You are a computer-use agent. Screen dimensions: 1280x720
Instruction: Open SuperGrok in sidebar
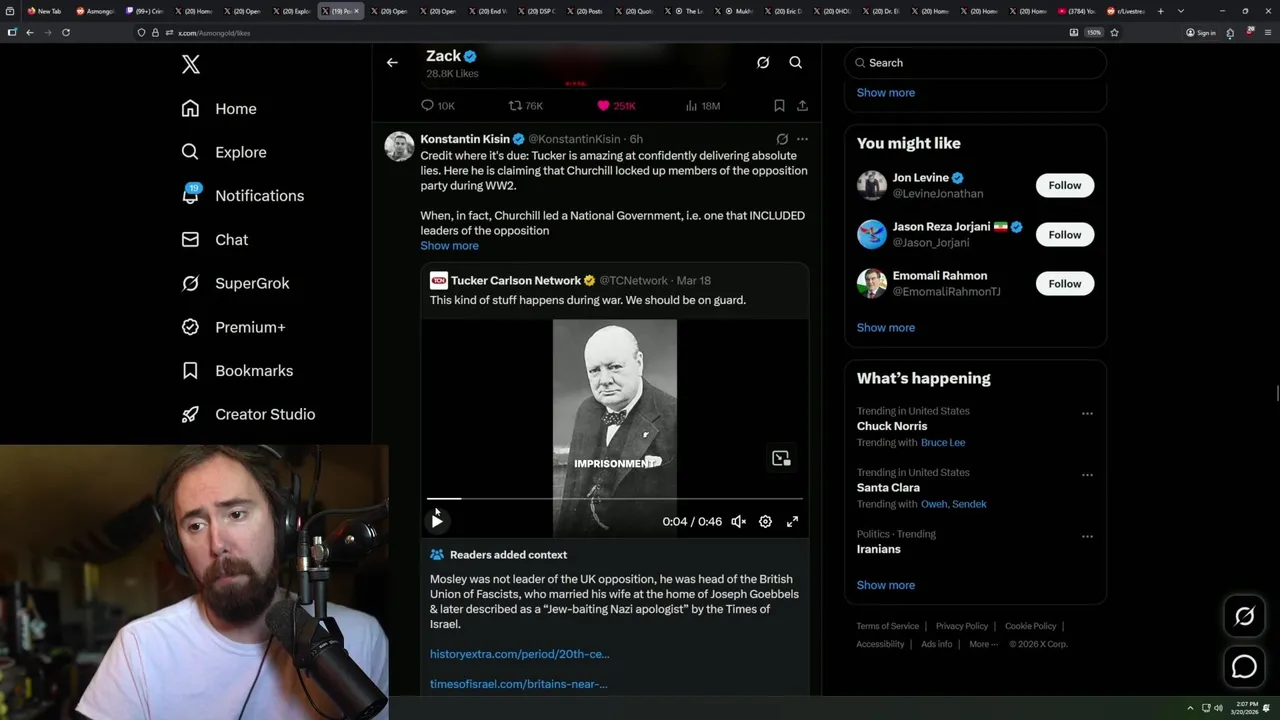(235, 283)
